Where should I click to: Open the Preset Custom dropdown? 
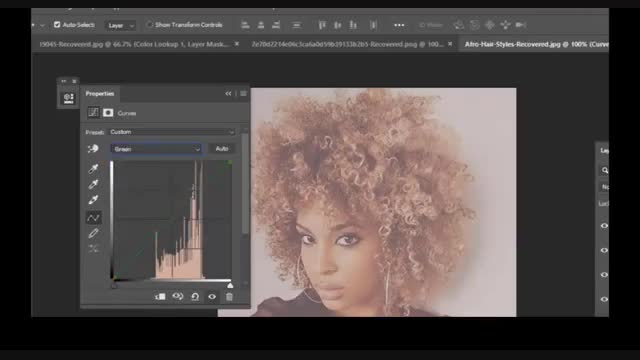pos(172,132)
